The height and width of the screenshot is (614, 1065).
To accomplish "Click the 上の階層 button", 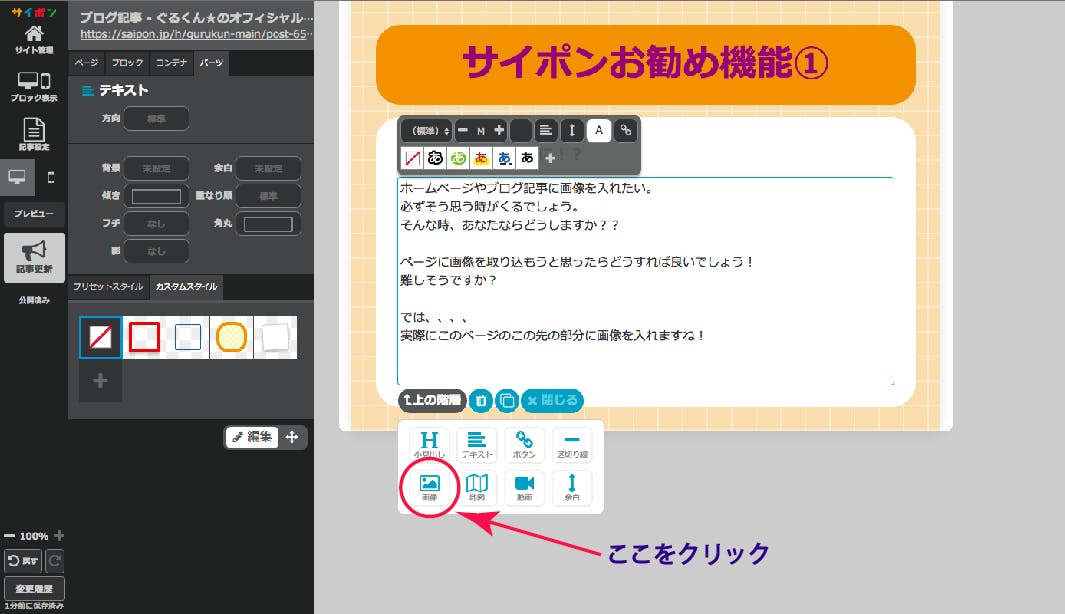I will point(432,400).
